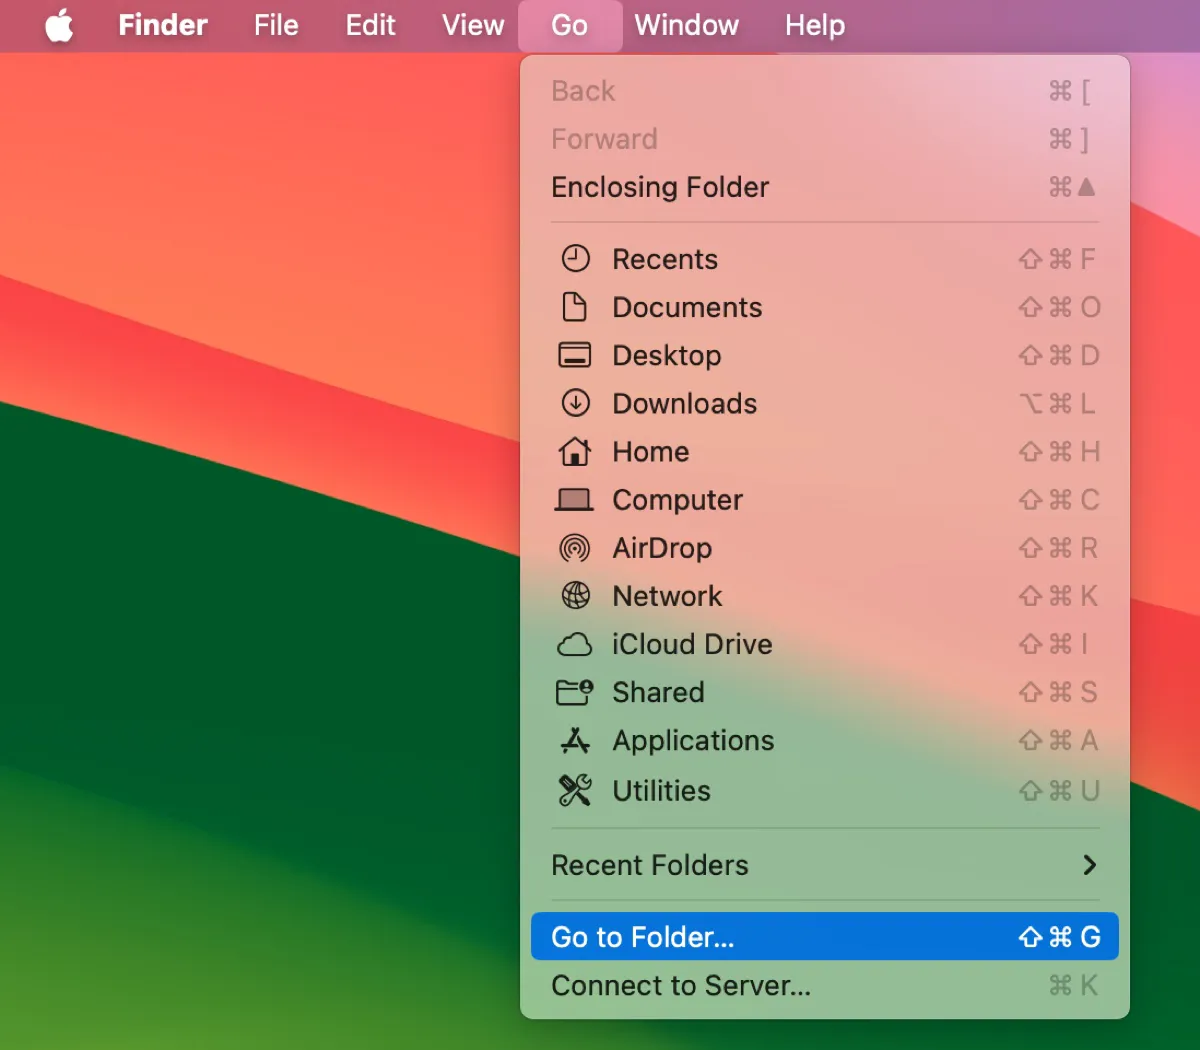Select the iCloud Drive label

(692, 644)
